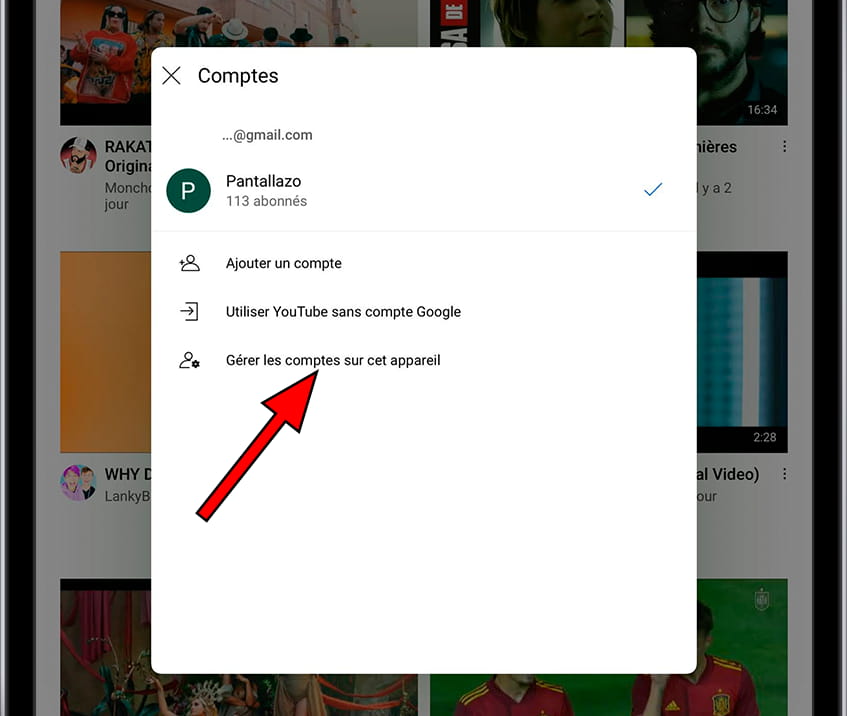Click the add-person icon
This screenshot has width=847, height=716.
(x=189, y=263)
